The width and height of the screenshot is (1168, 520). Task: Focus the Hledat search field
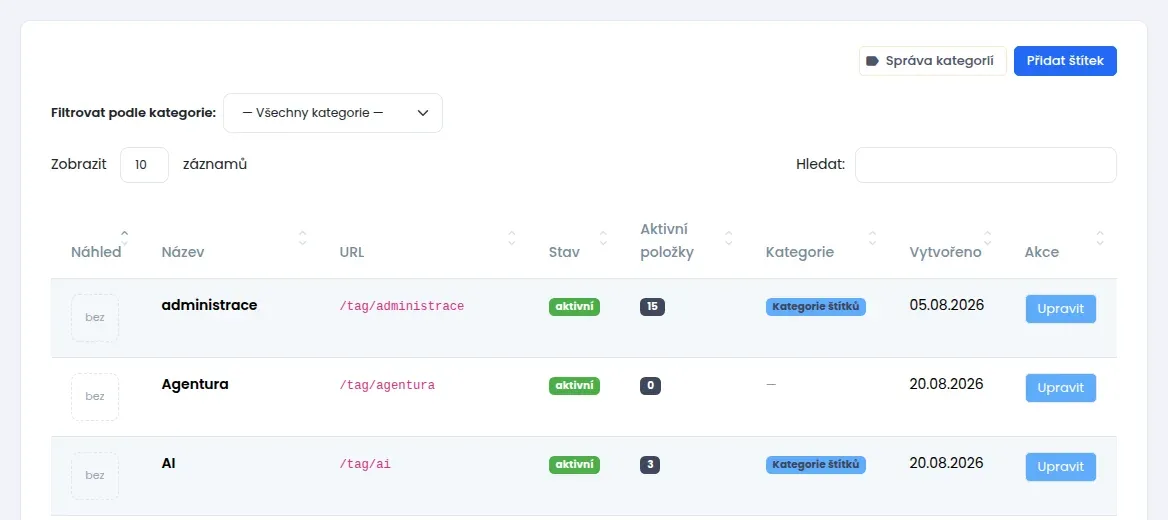pos(986,165)
